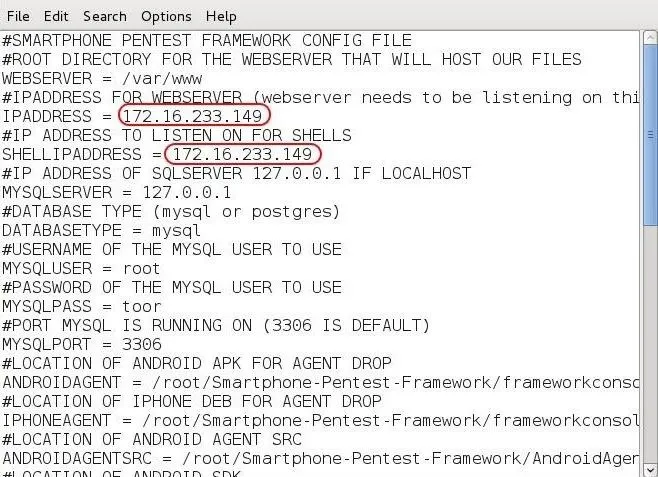Image resolution: width=658 pixels, height=477 pixels.
Task: Click the scrollbar down arrow
Action: tap(650, 468)
